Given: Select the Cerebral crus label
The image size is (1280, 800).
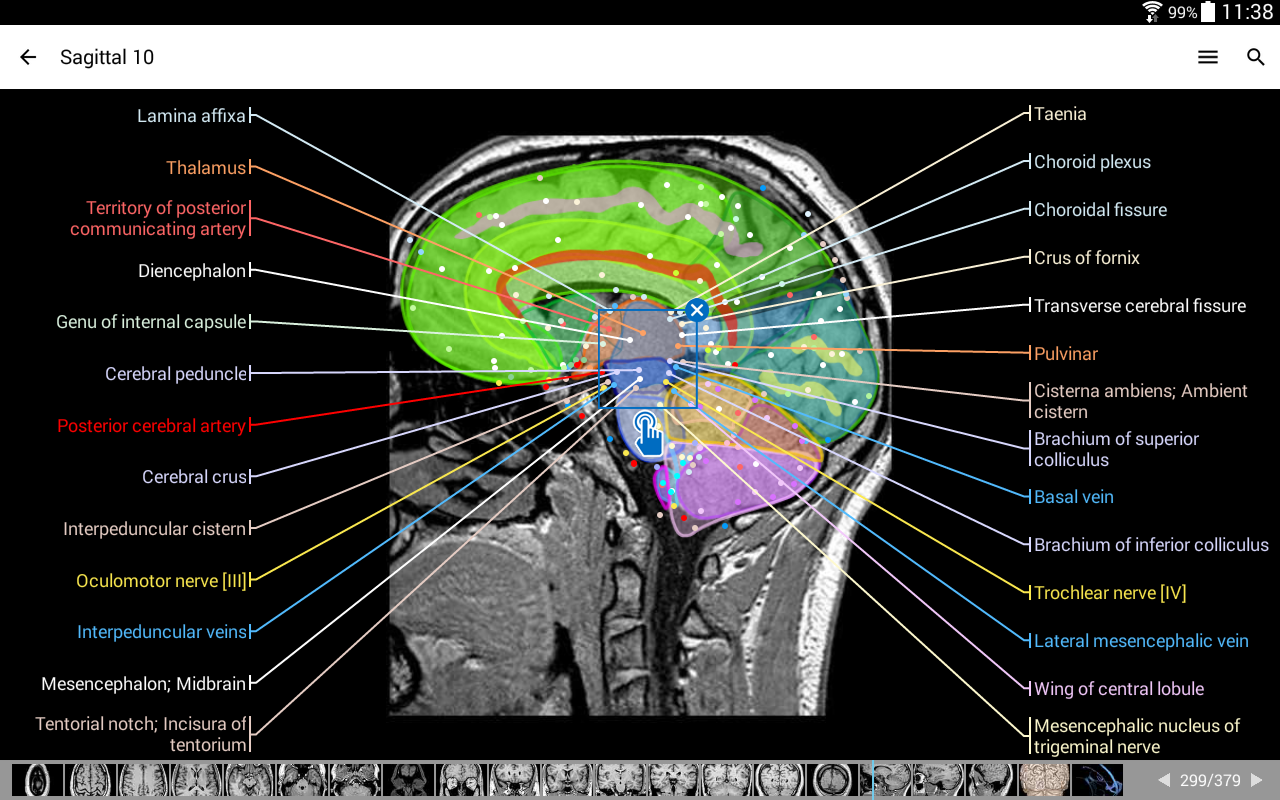Looking at the screenshot, I should point(194,477).
